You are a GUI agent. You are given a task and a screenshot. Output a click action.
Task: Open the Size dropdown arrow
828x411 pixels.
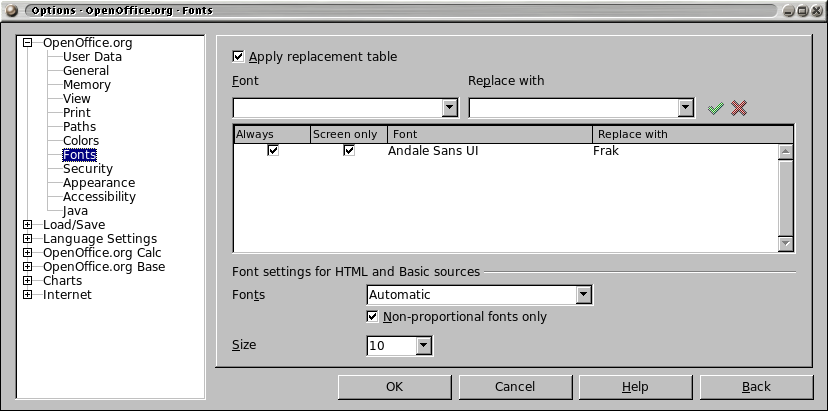(424, 345)
